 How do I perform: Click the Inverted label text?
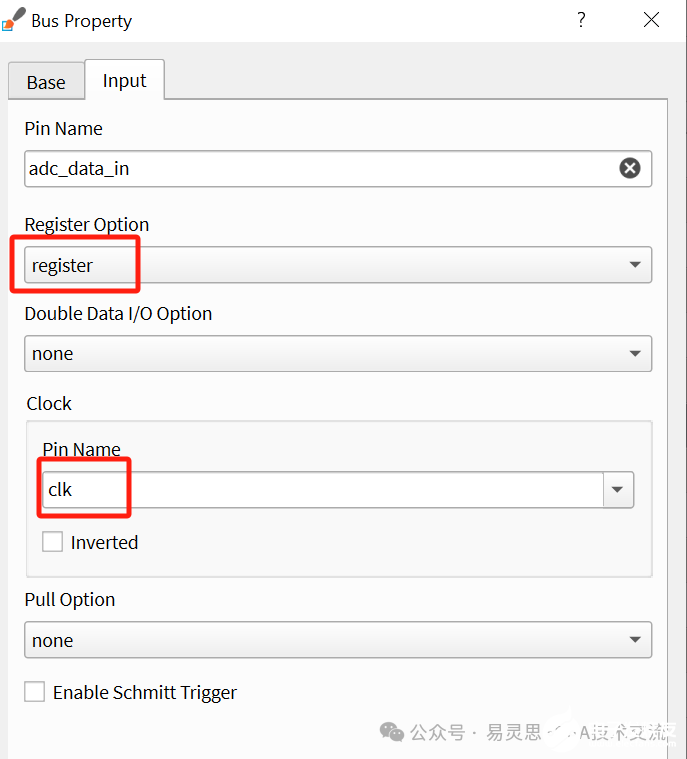pos(104,543)
